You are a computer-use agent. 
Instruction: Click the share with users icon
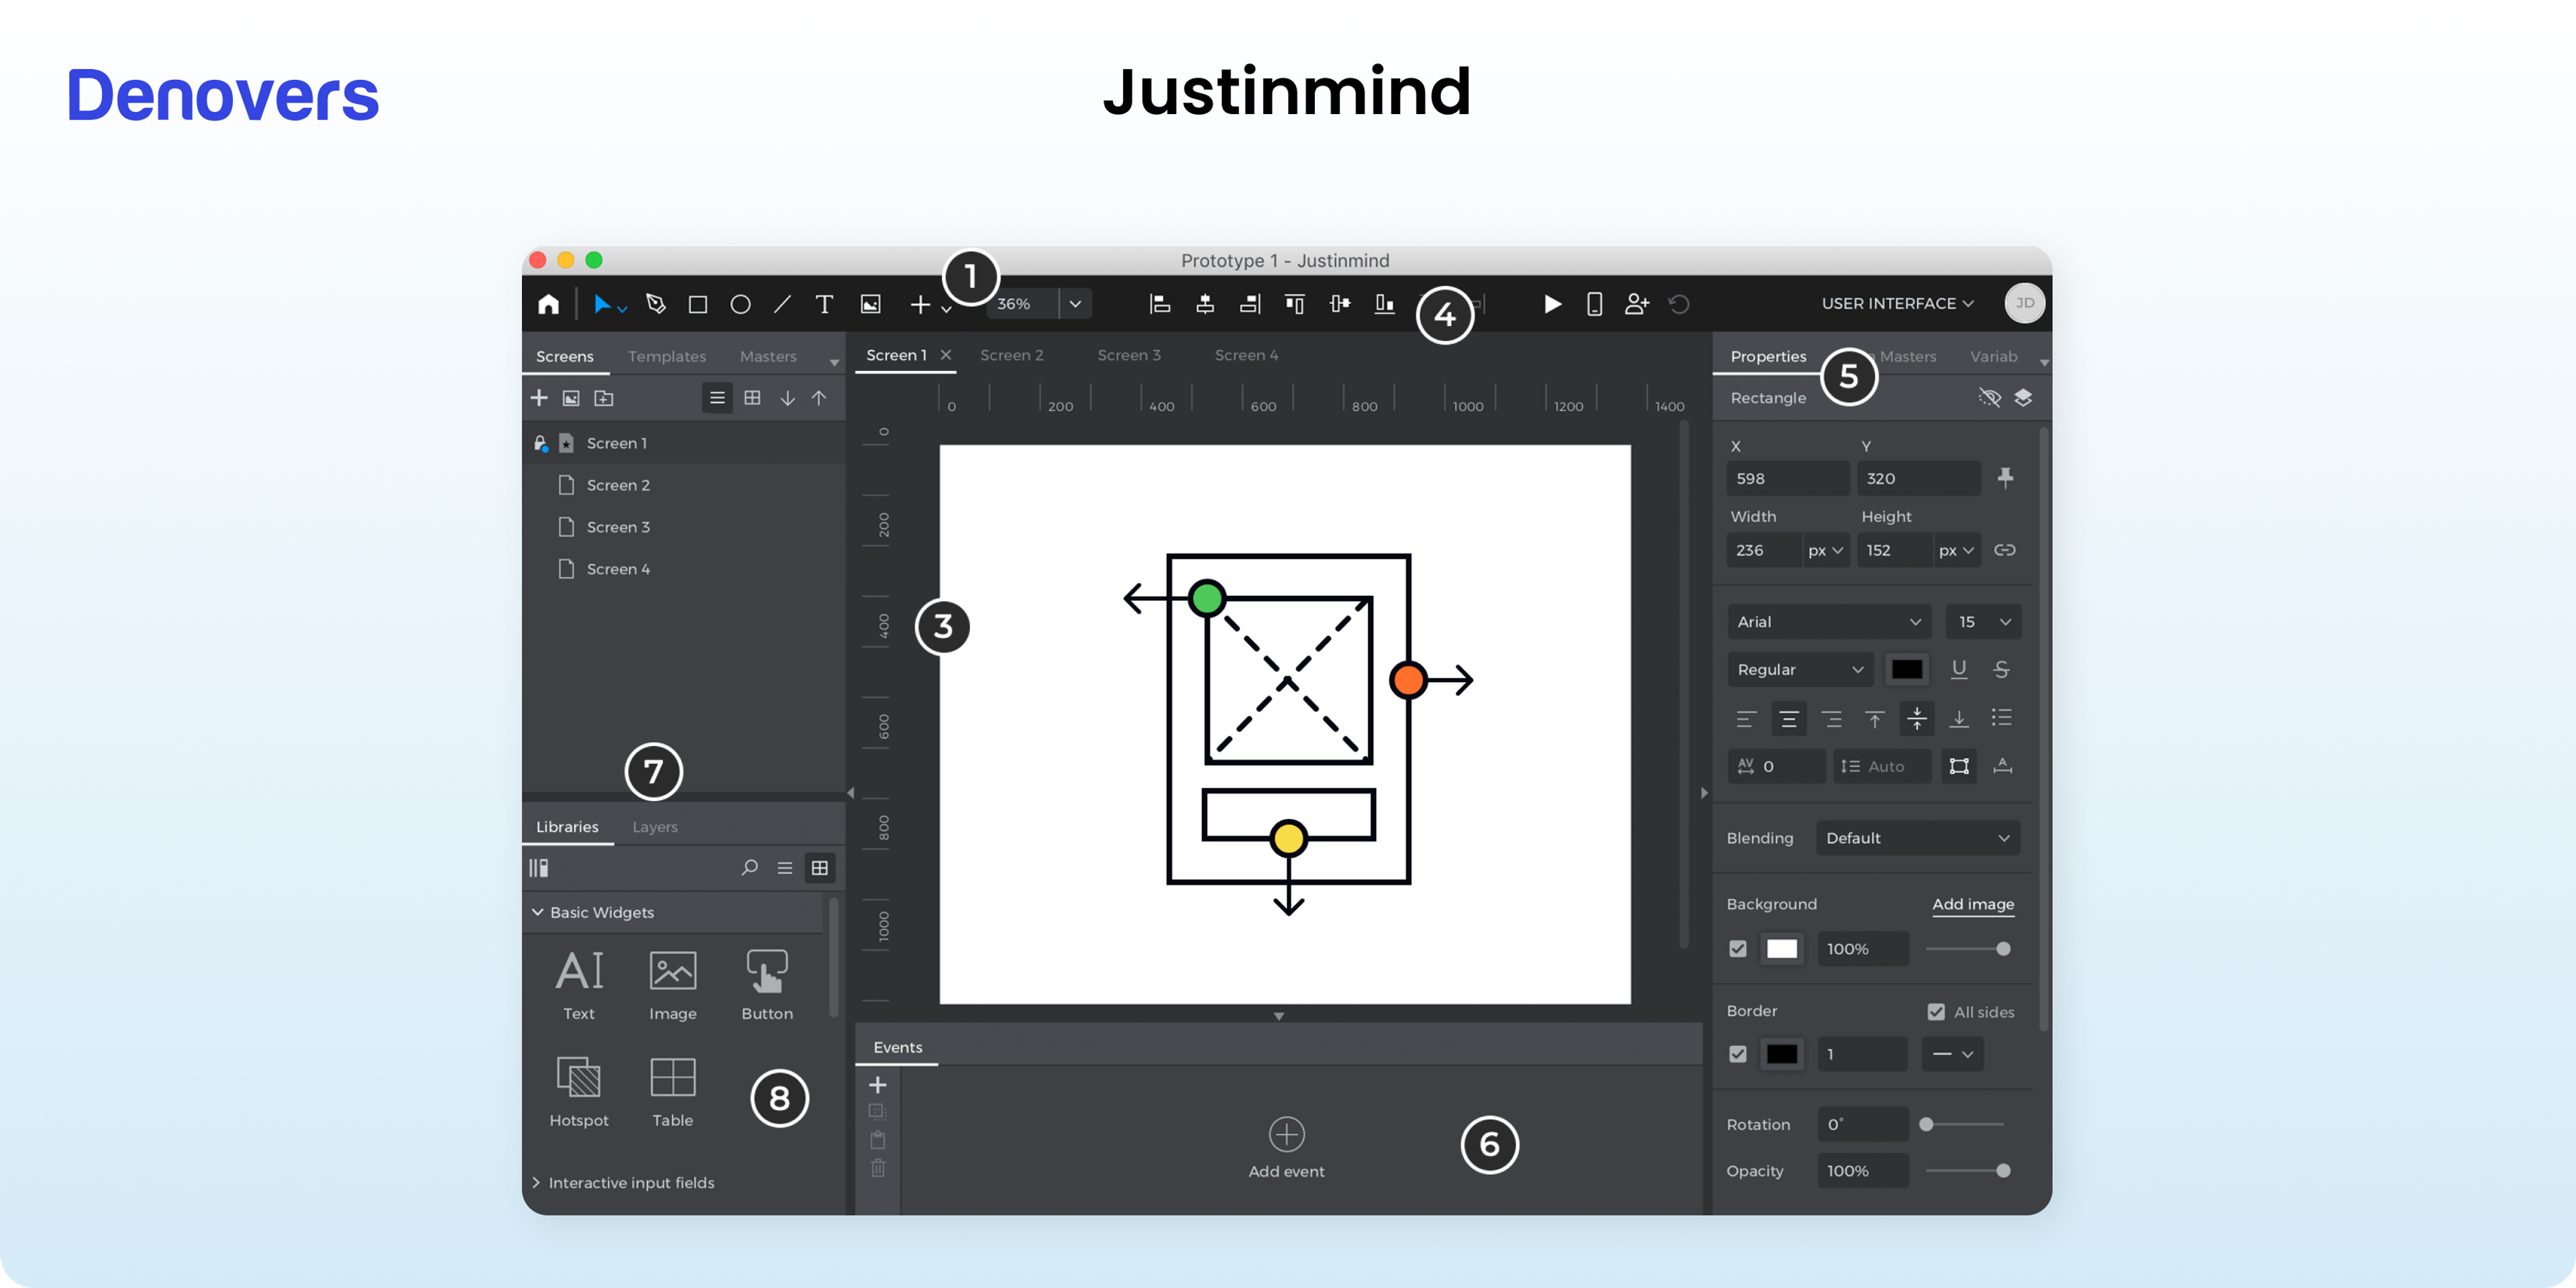coord(1637,304)
